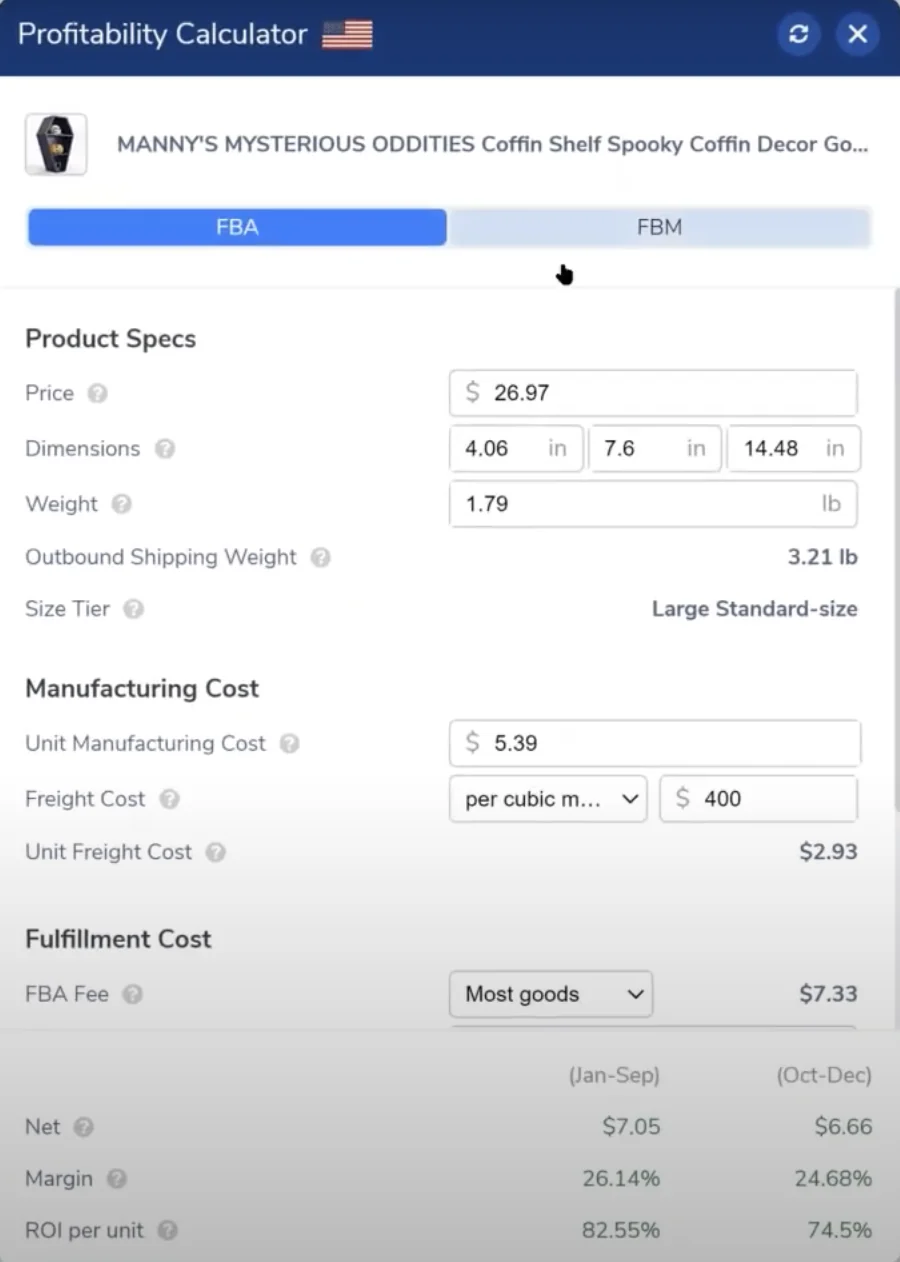Edit the Weight field 1.79 lb

tap(653, 504)
